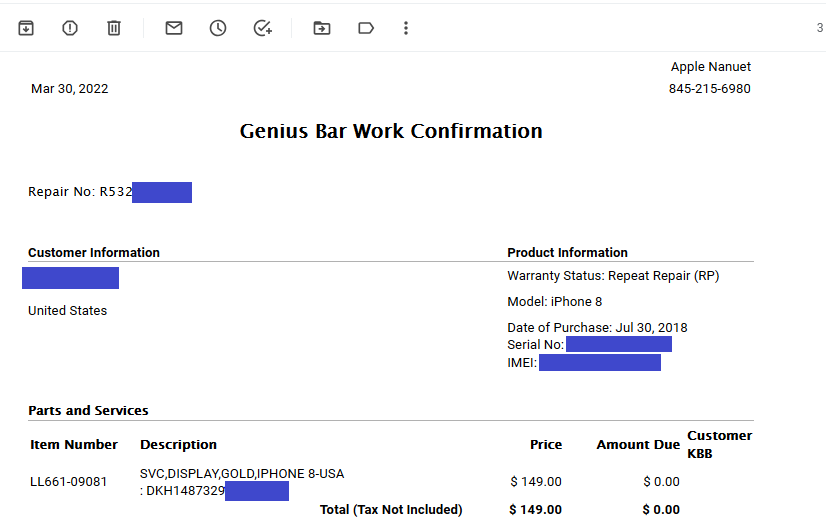The height and width of the screenshot is (531, 826).
Task: Click the item amount due $ 0.00
Action: pyautogui.click(x=661, y=481)
